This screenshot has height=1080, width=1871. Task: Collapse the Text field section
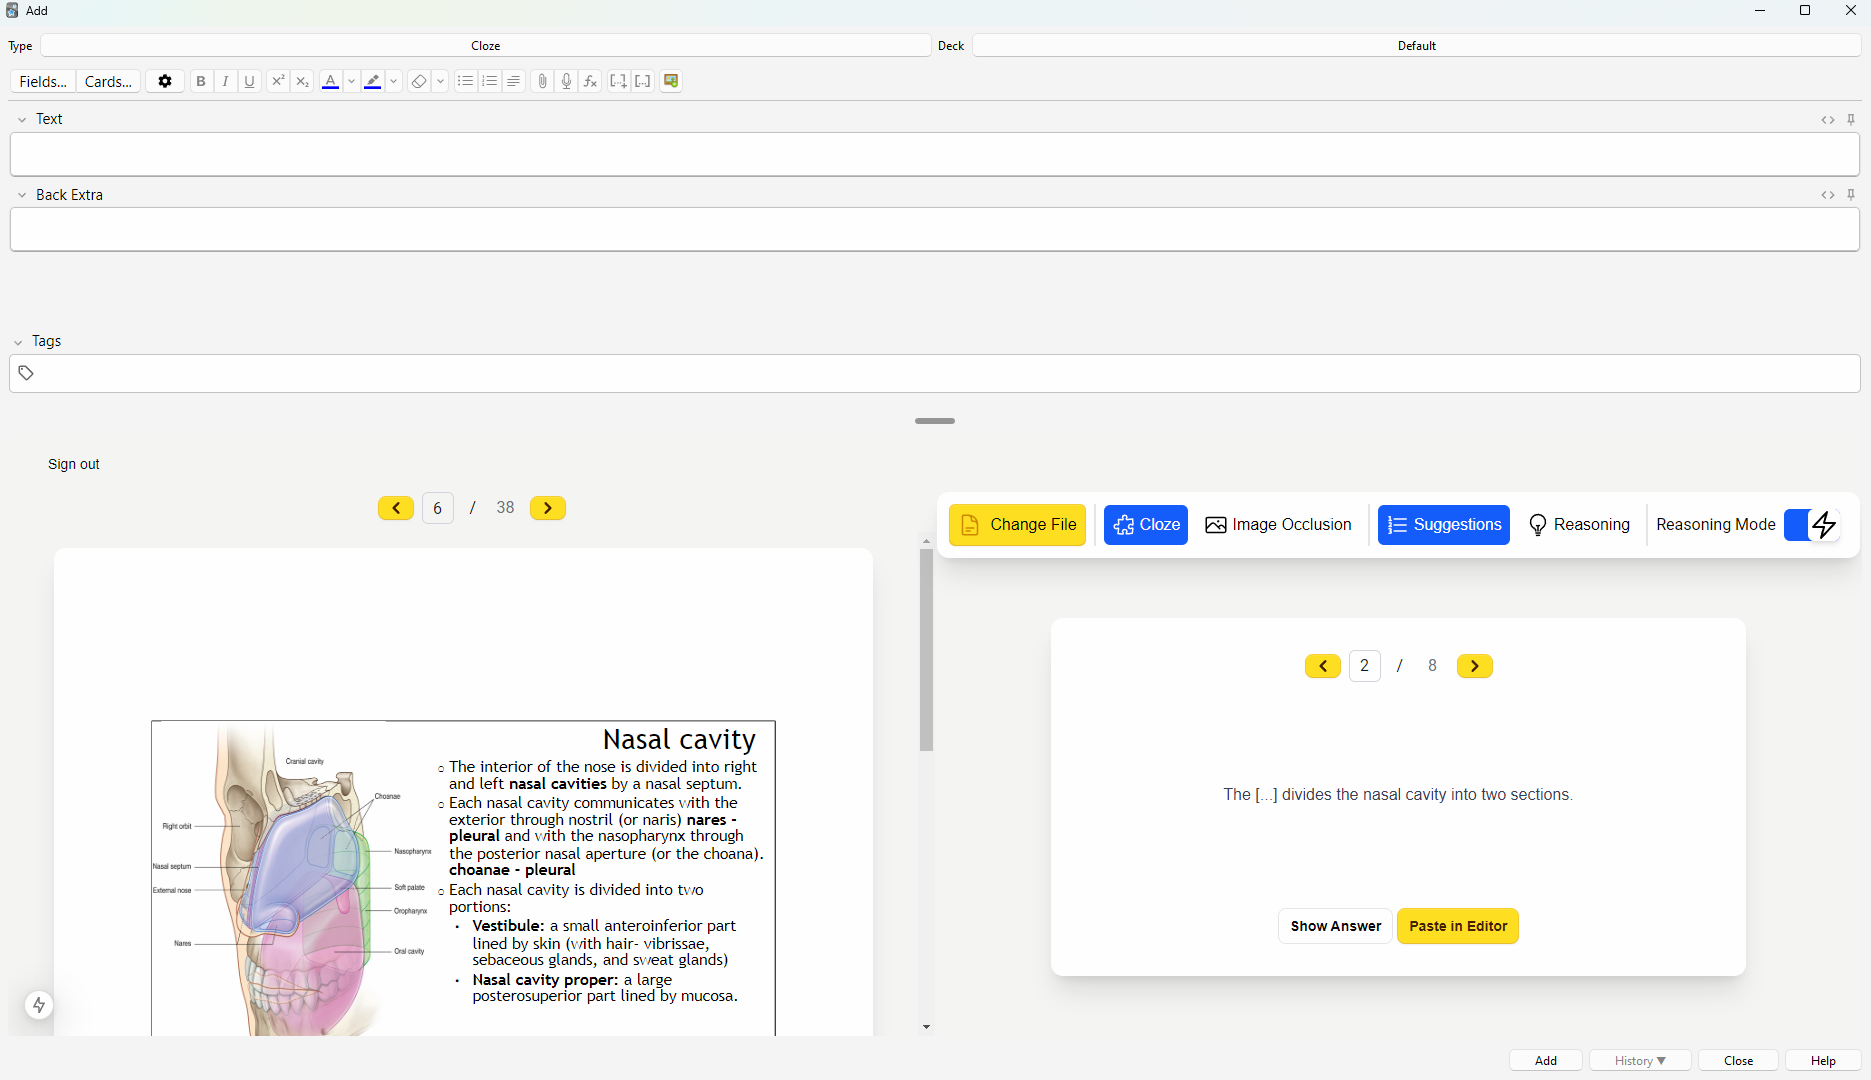(22, 120)
